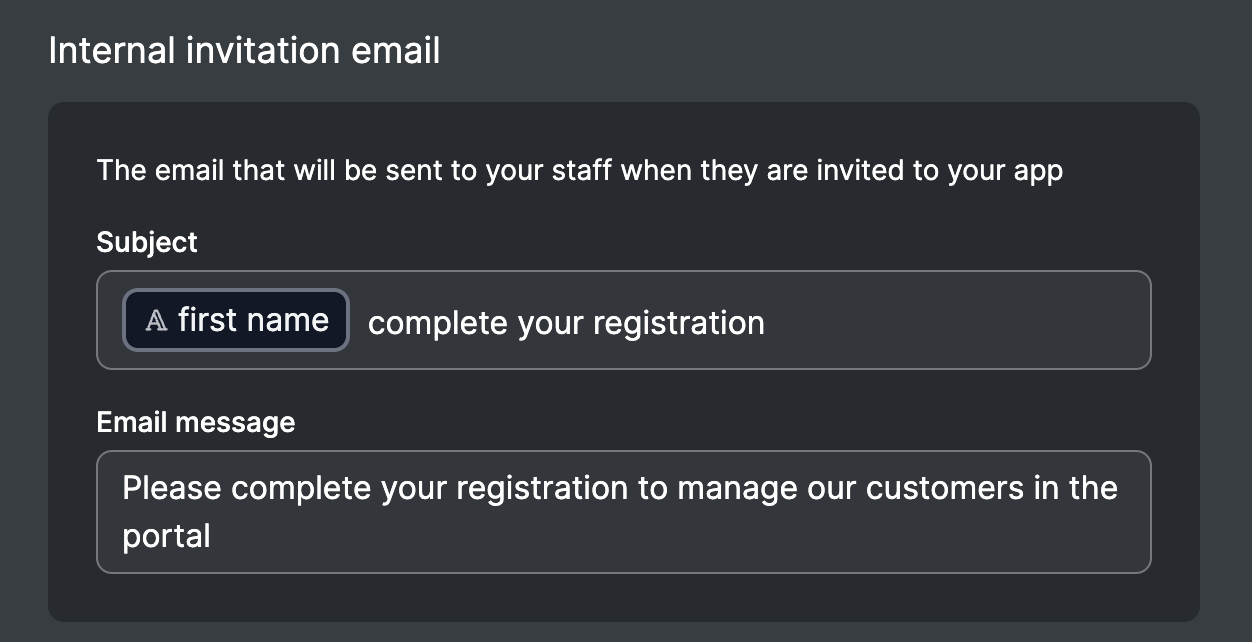Click the "Internal invitation email" heading
The image size is (1252, 642).
(244, 51)
